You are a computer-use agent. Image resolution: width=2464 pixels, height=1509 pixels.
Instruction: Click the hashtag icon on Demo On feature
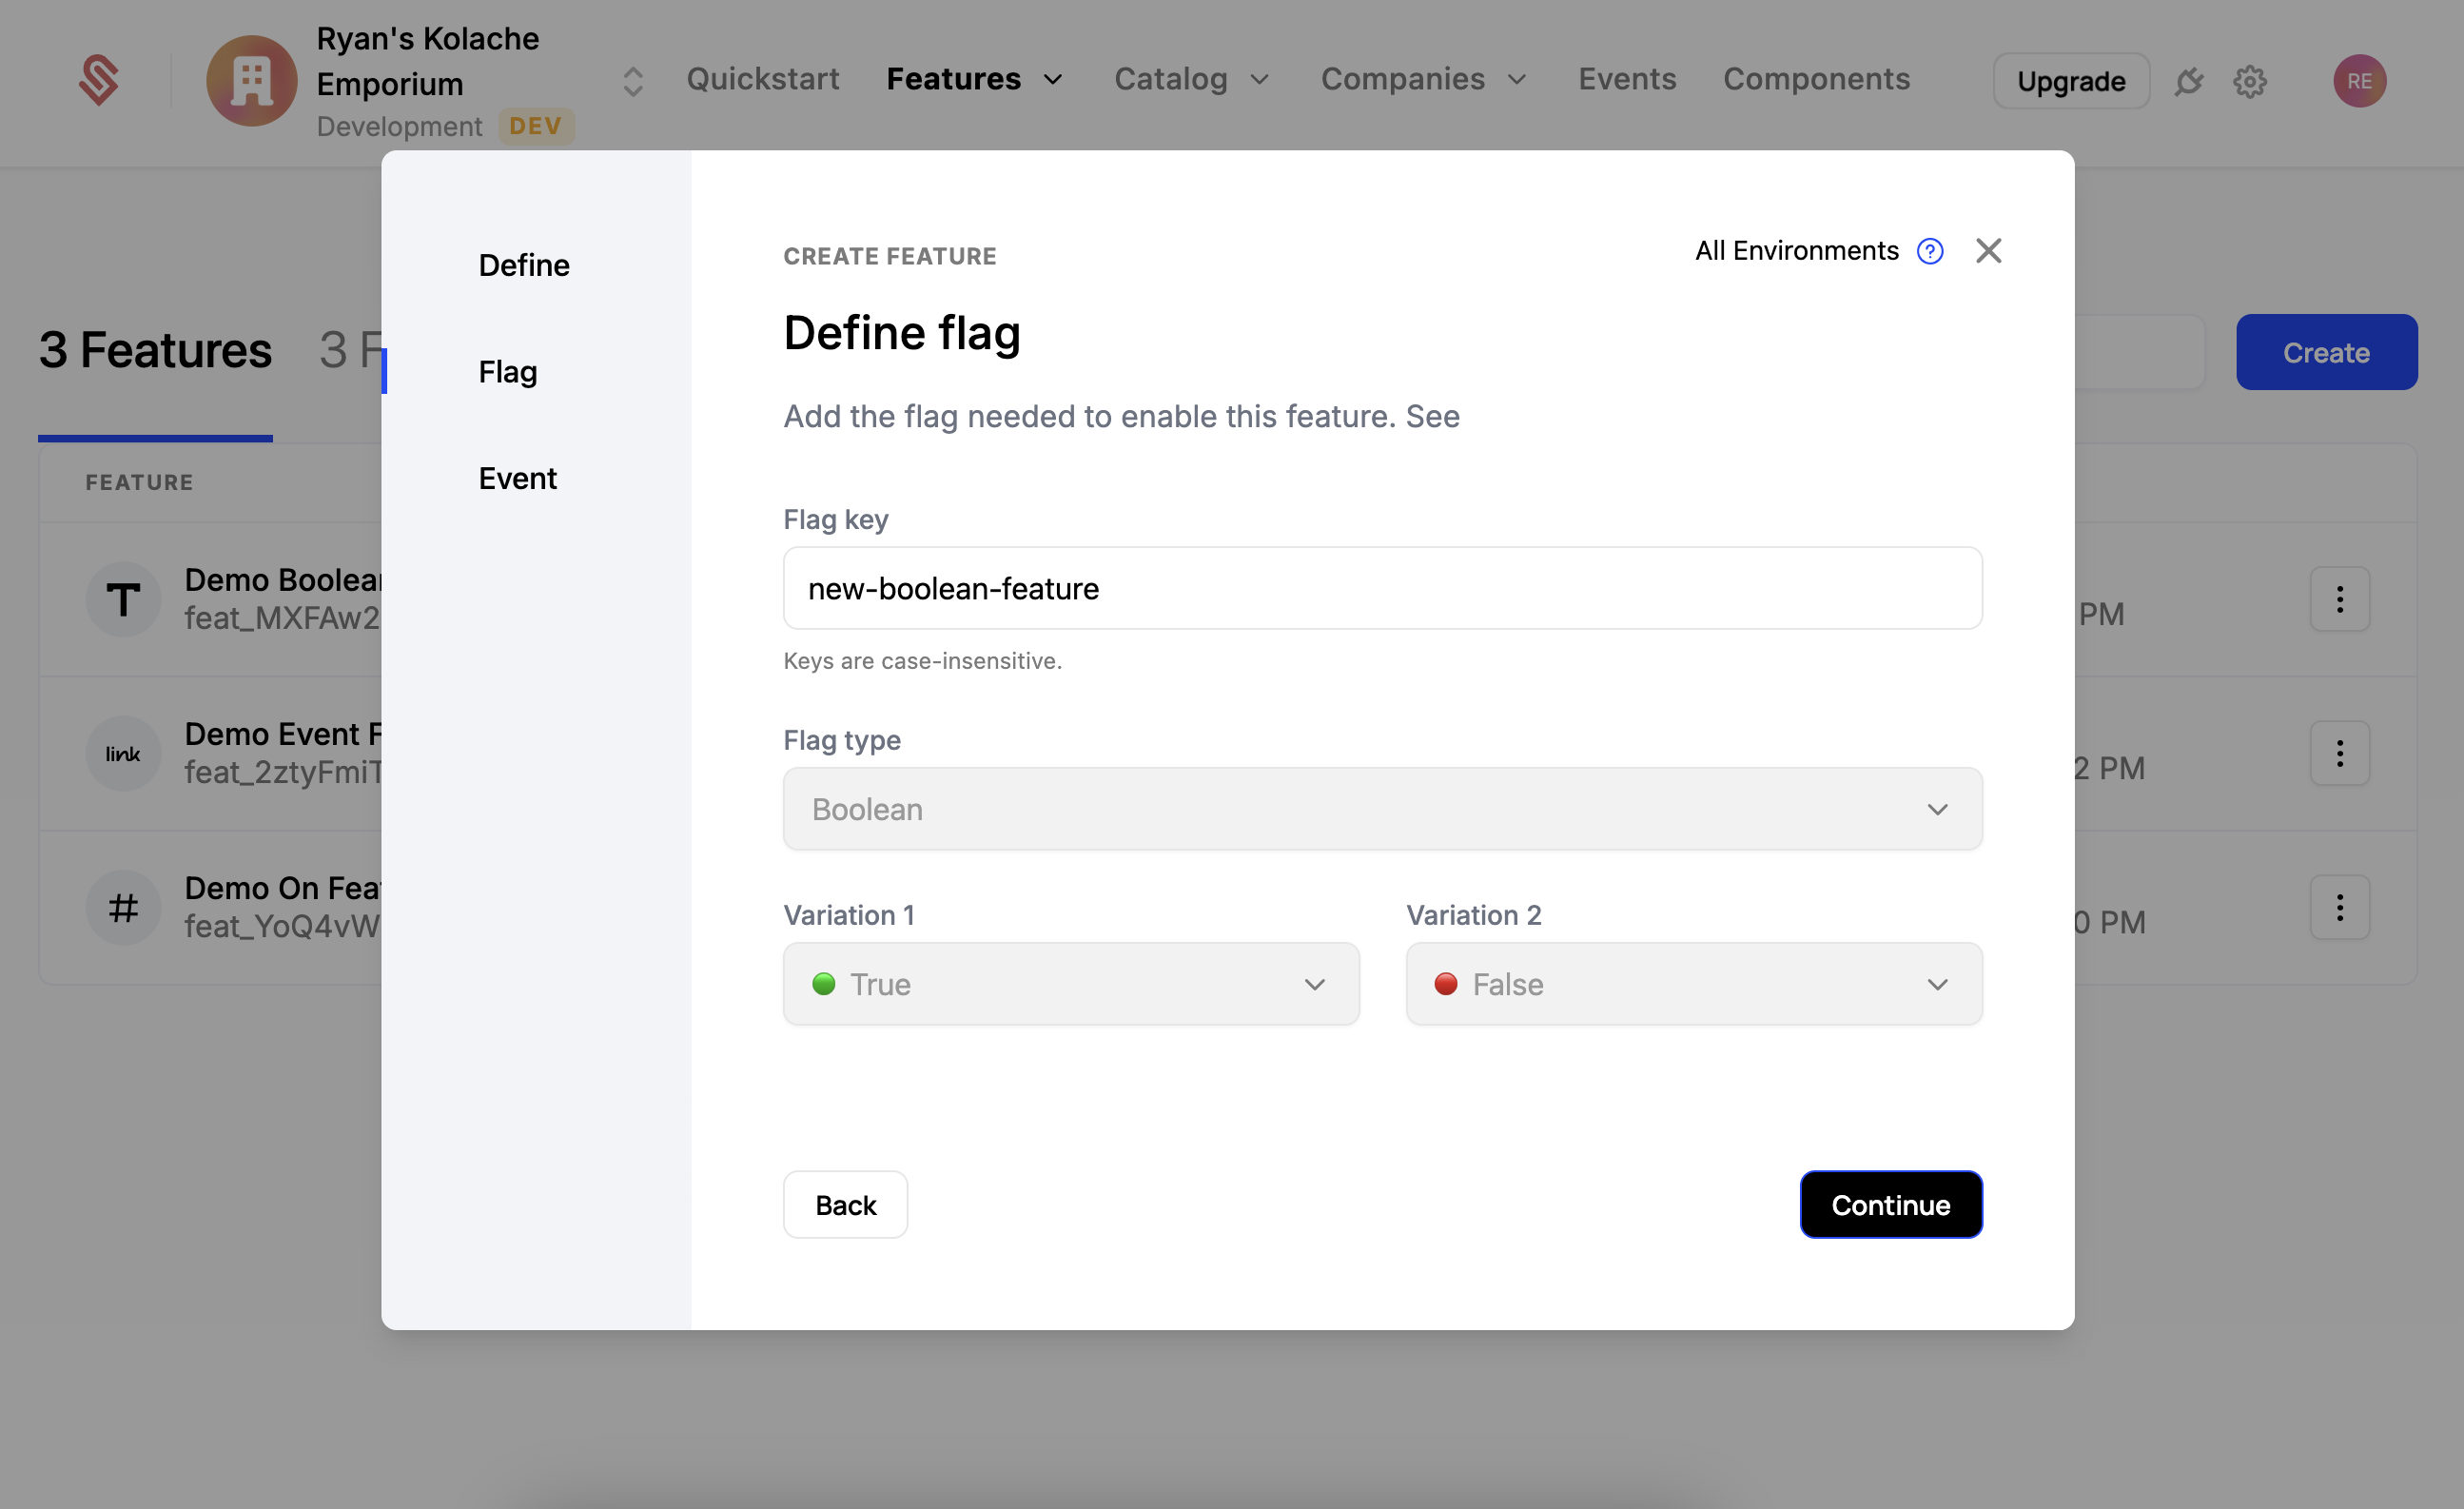pos(123,907)
